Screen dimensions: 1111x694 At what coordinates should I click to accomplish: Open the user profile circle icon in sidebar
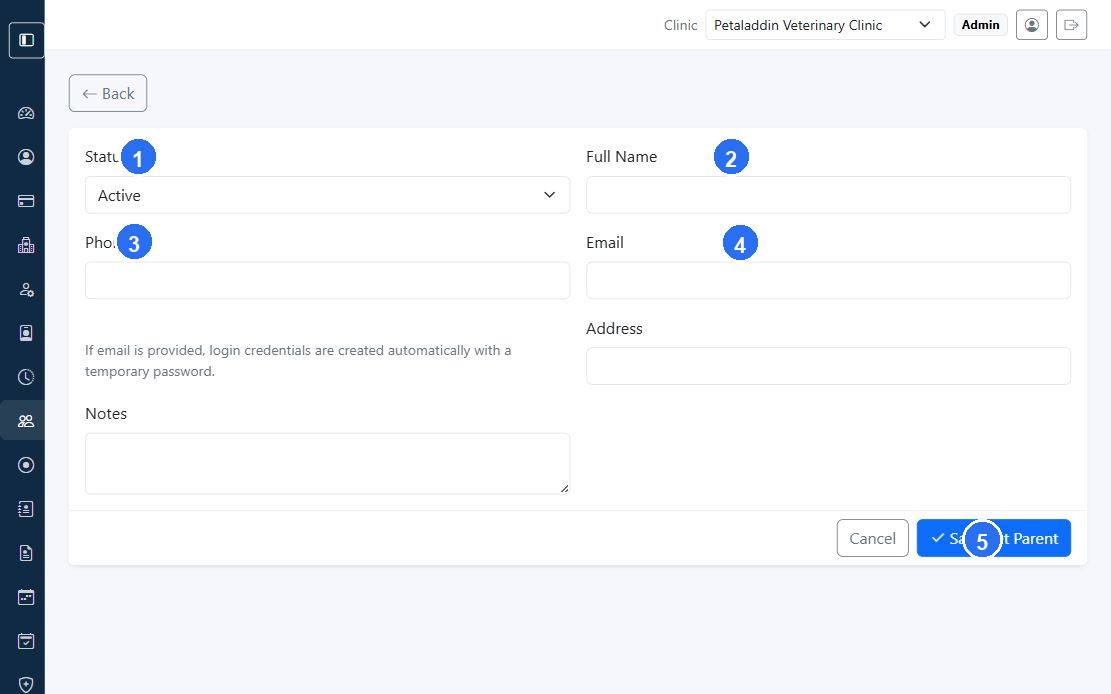(x=26, y=157)
